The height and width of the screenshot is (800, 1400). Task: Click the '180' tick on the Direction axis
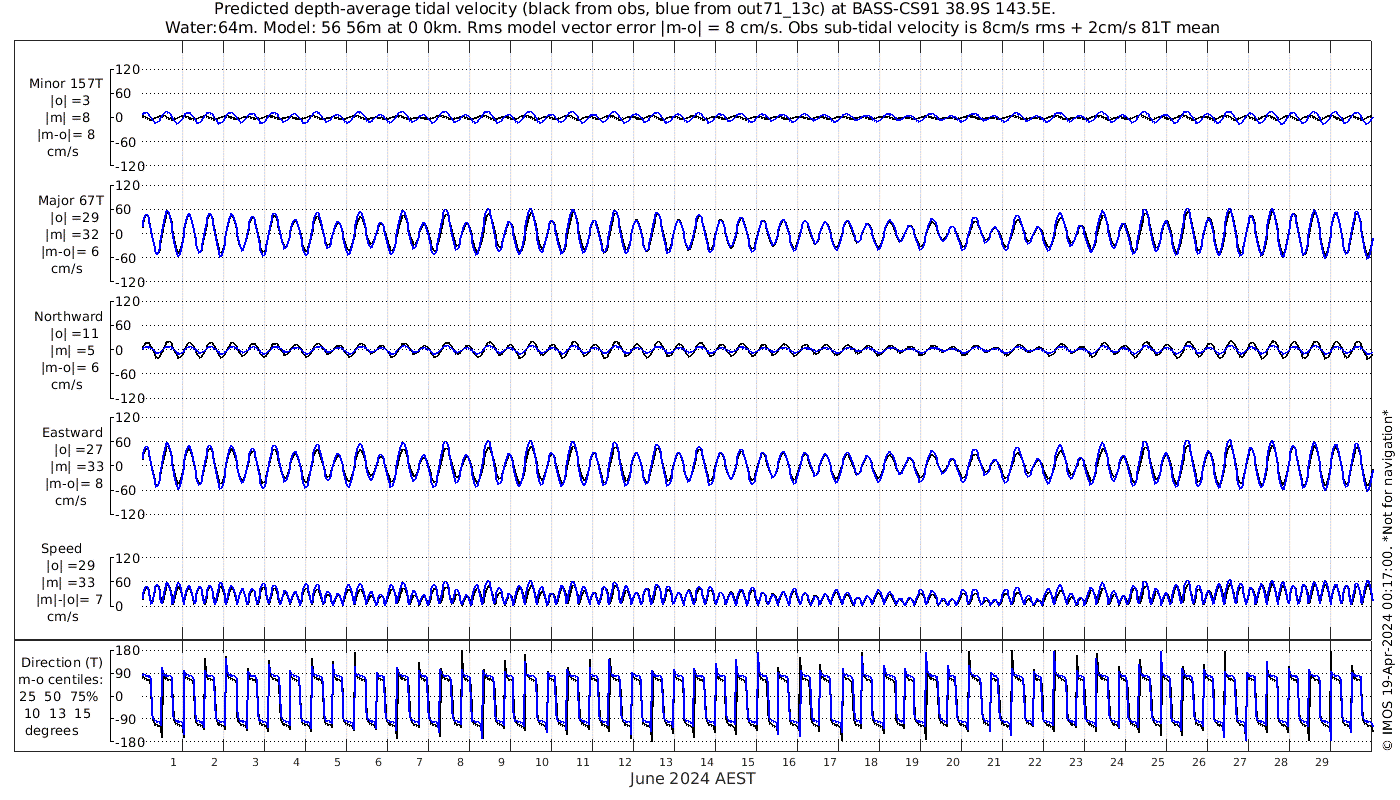coord(125,651)
